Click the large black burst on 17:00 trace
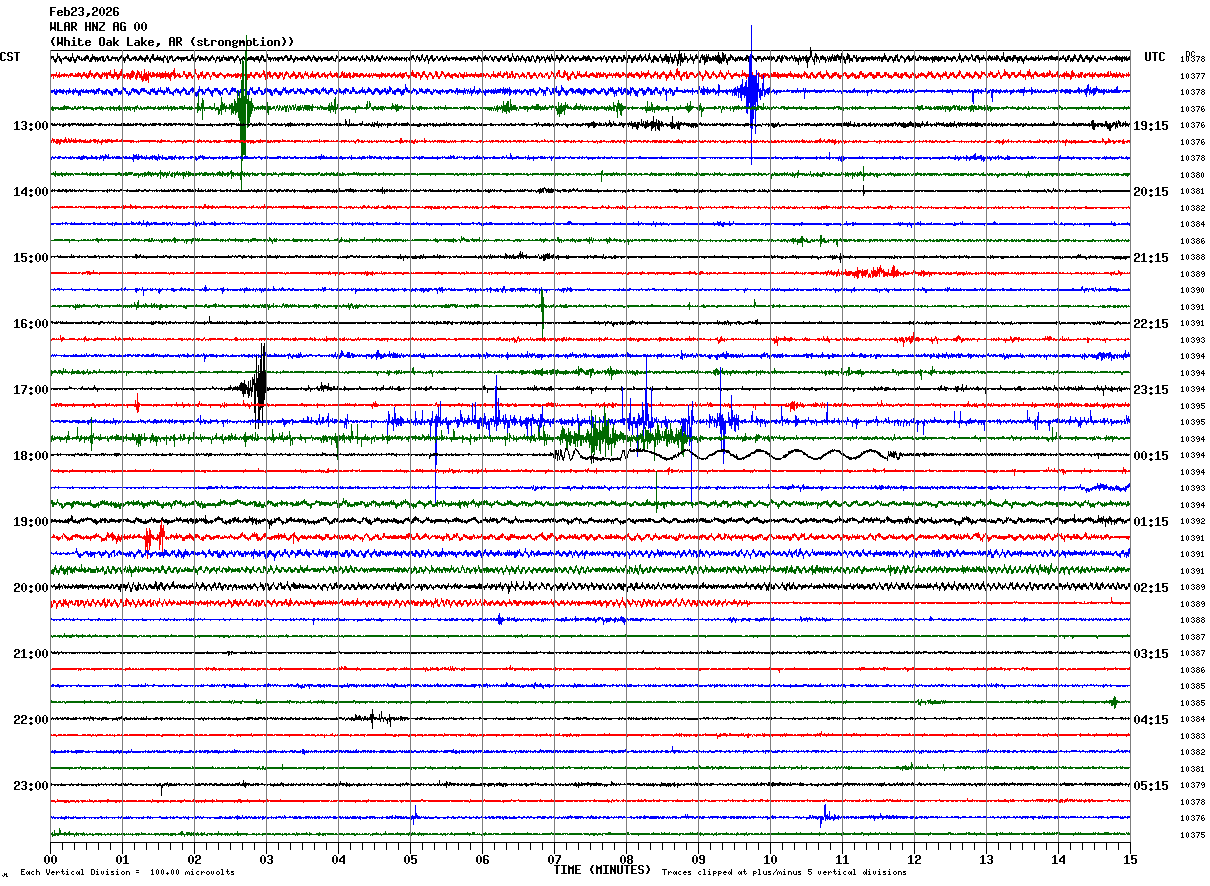 pyautogui.click(x=258, y=388)
